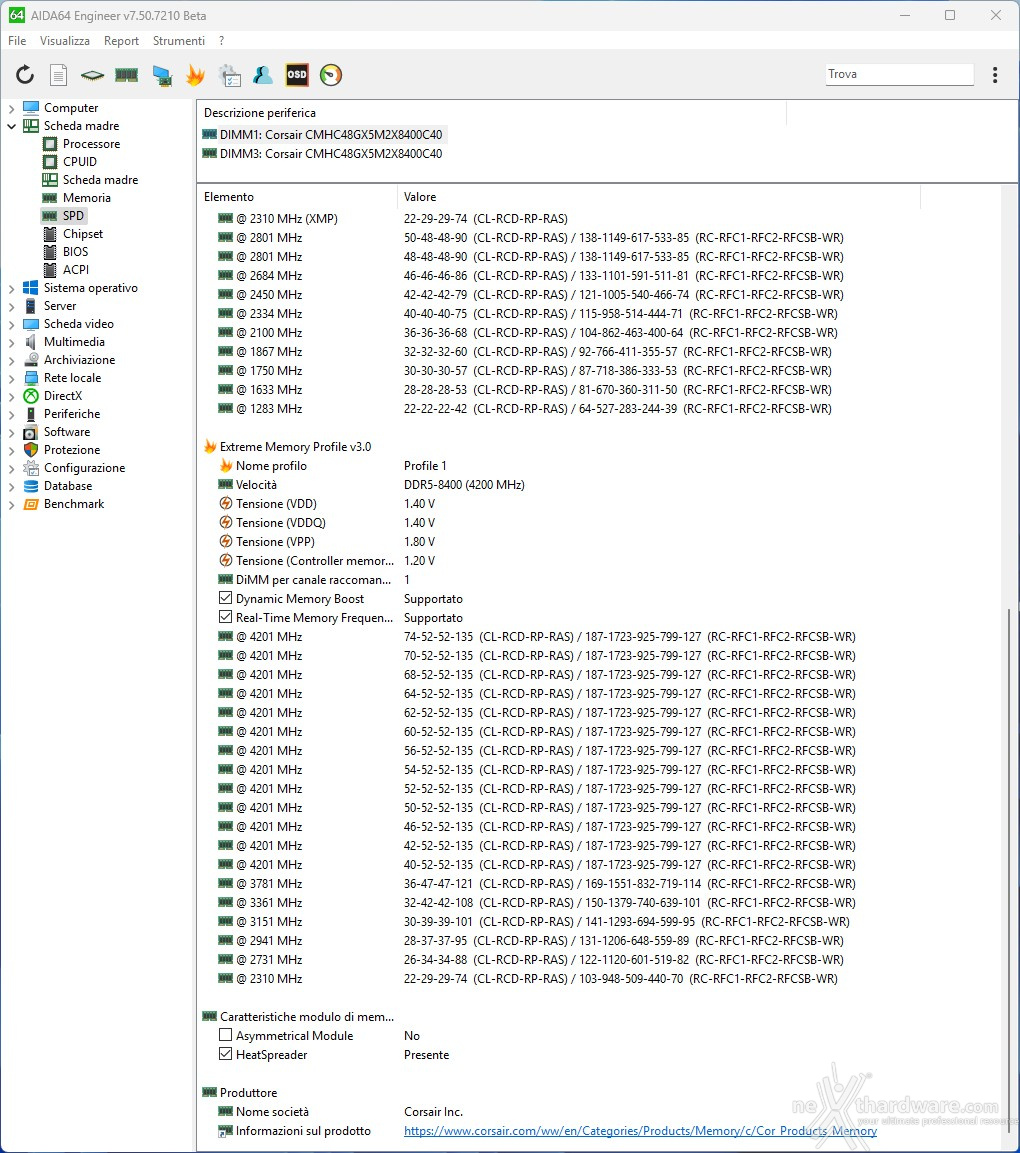
Task: Click the 'Corsair Inc.' company value
Action: tap(433, 1112)
